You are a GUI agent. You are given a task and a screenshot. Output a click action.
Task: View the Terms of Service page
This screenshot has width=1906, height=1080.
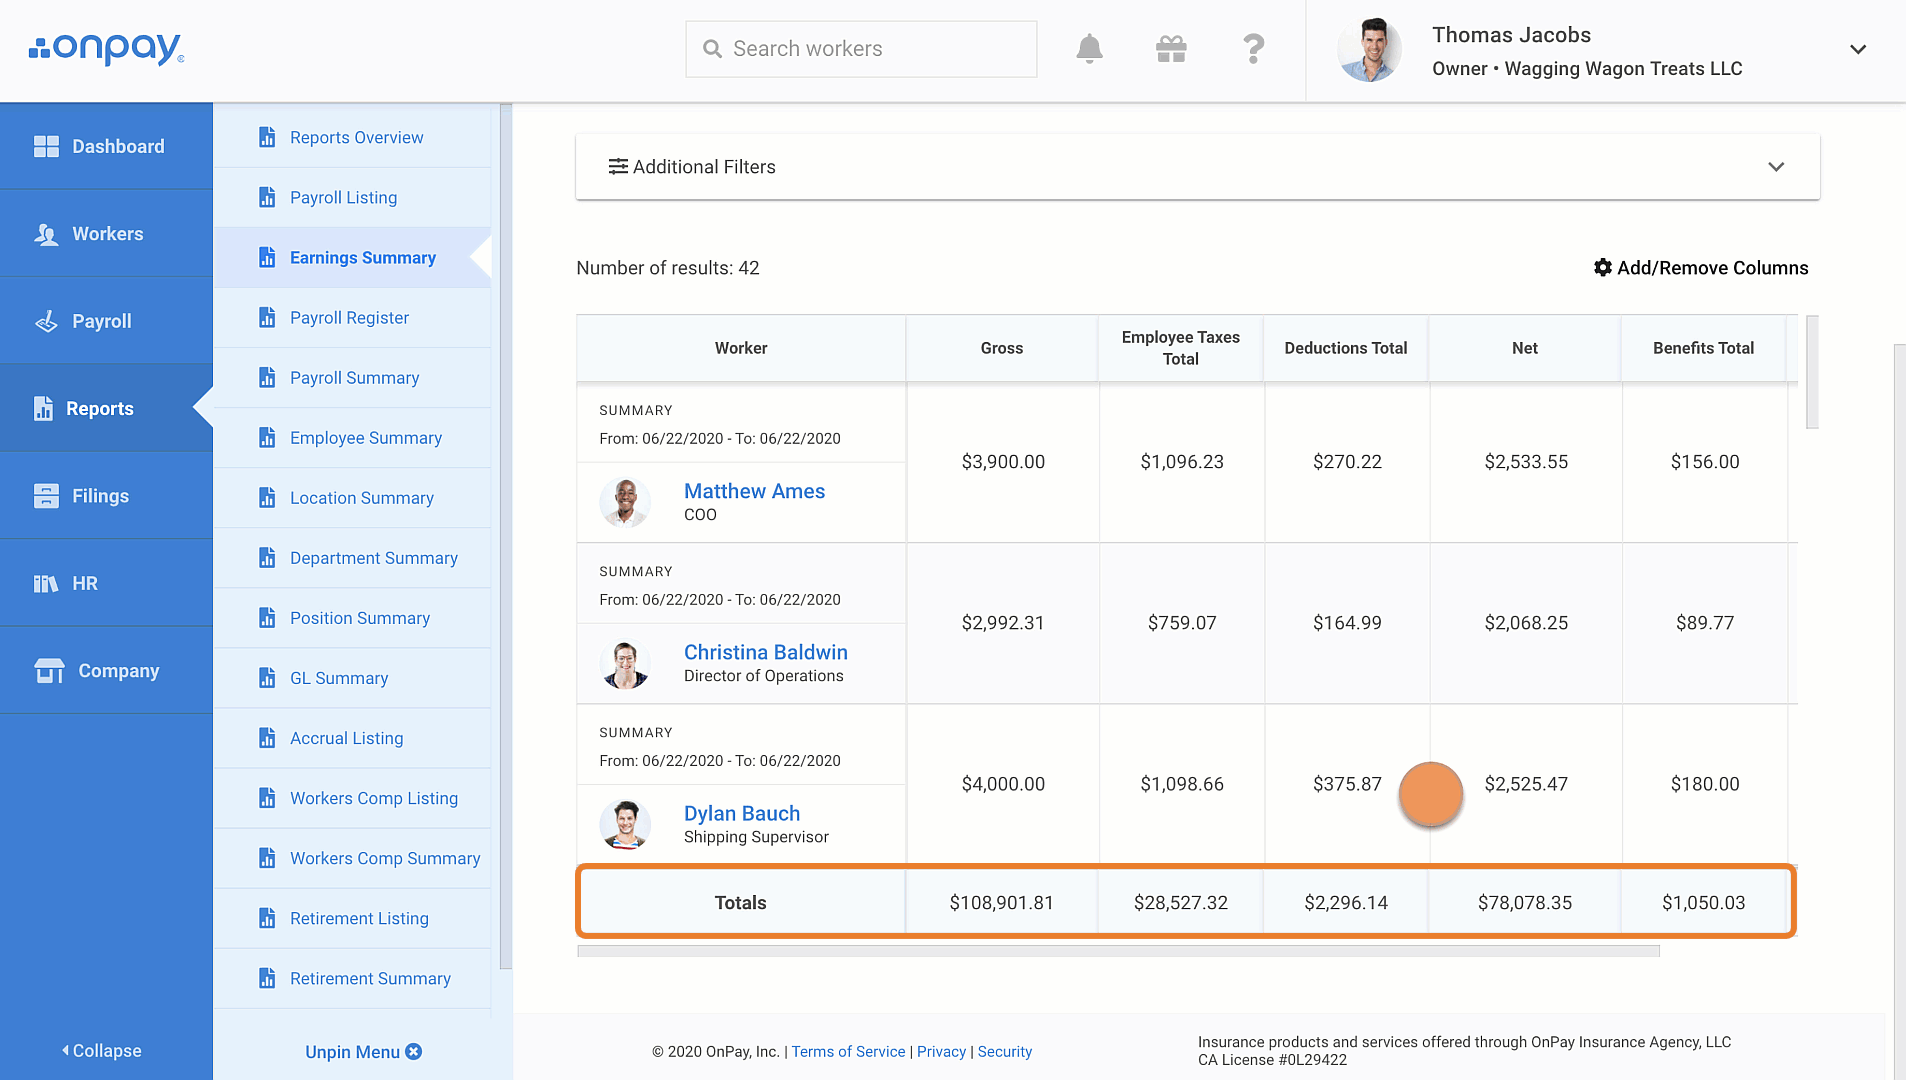pyautogui.click(x=848, y=1051)
